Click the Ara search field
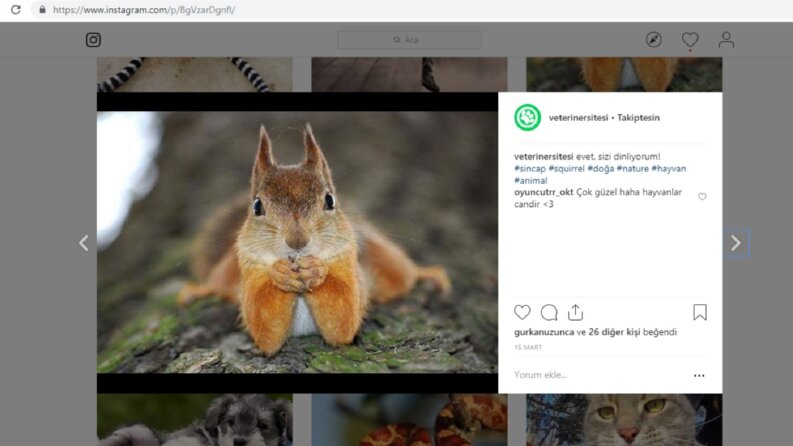793x446 pixels. [x=409, y=39]
